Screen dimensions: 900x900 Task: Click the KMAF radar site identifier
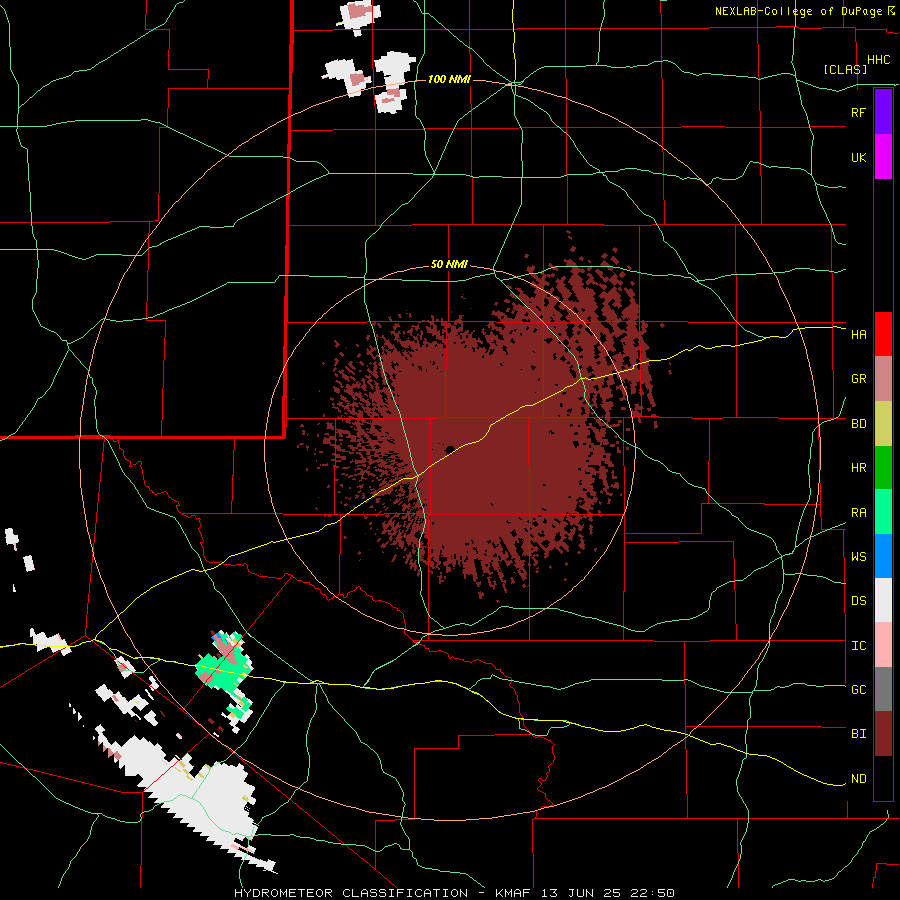pyautogui.click(x=514, y=893)
